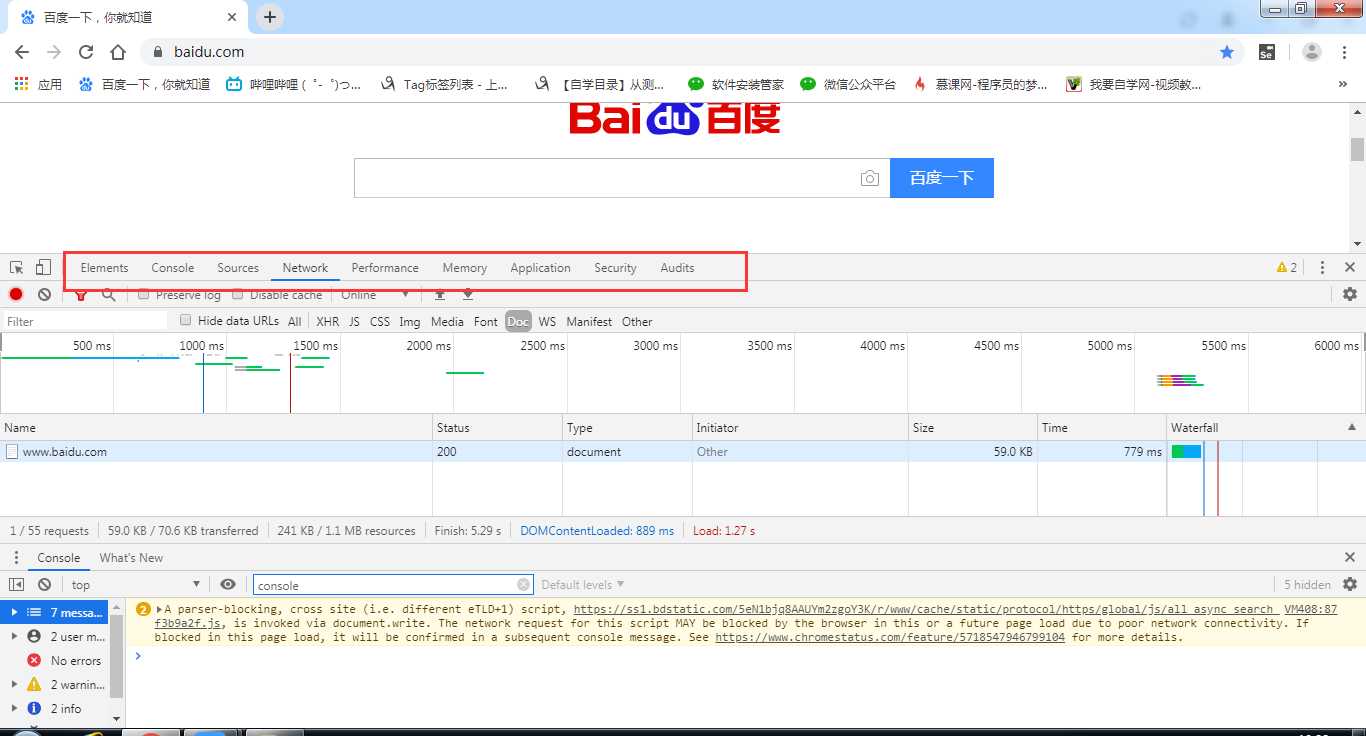Switch to the Elements tab
Screen dimensions: 1366x736
pyautogui.click(x=104, y=268)
